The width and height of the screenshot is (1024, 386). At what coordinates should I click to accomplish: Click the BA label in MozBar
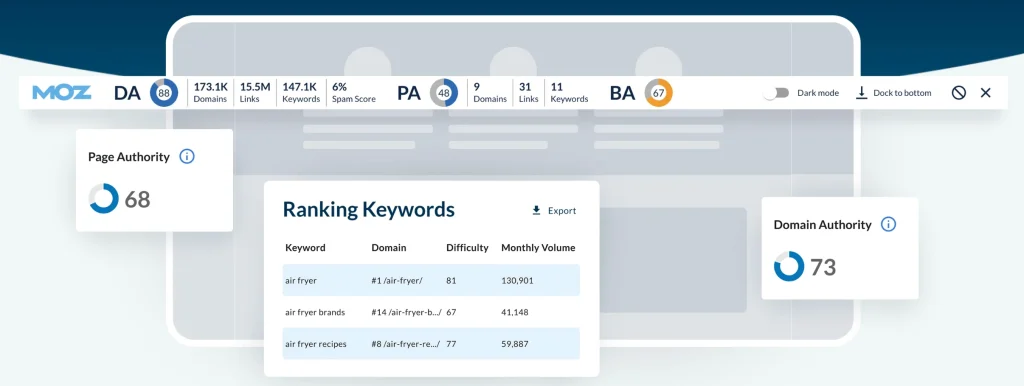622,93
